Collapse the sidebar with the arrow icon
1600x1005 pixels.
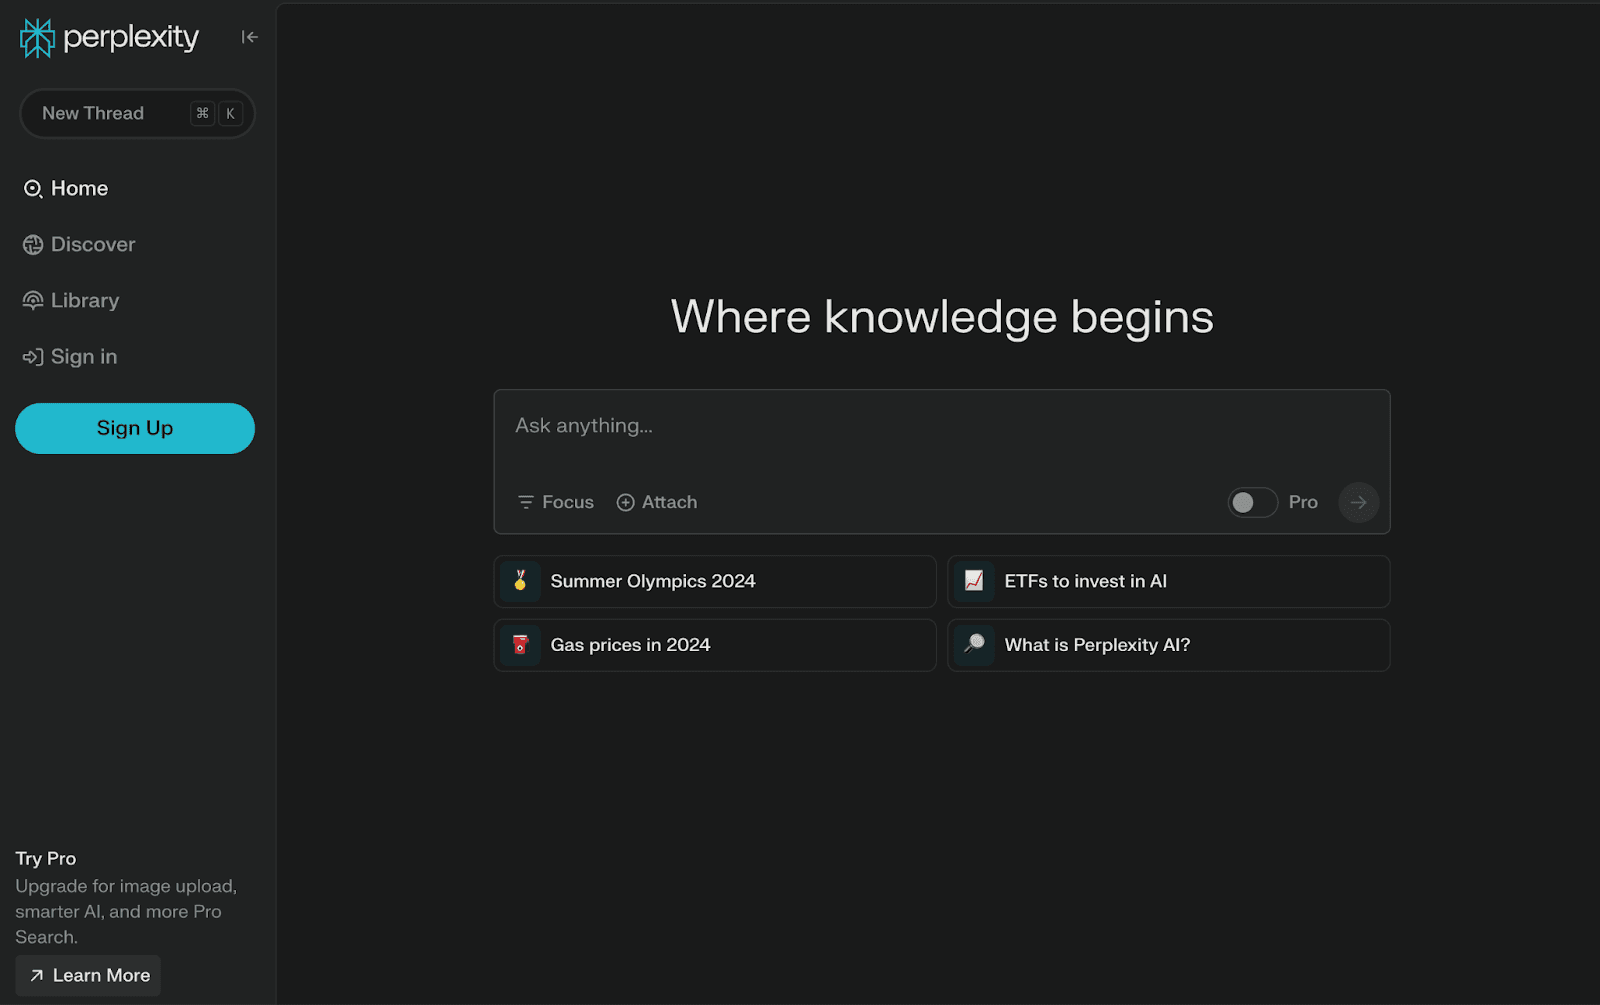249,37
